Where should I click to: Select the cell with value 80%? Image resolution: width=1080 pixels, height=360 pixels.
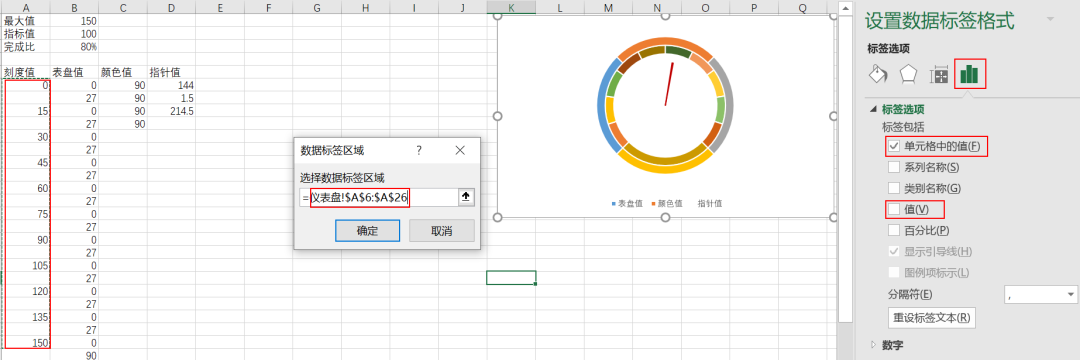[x=74, y=47]
